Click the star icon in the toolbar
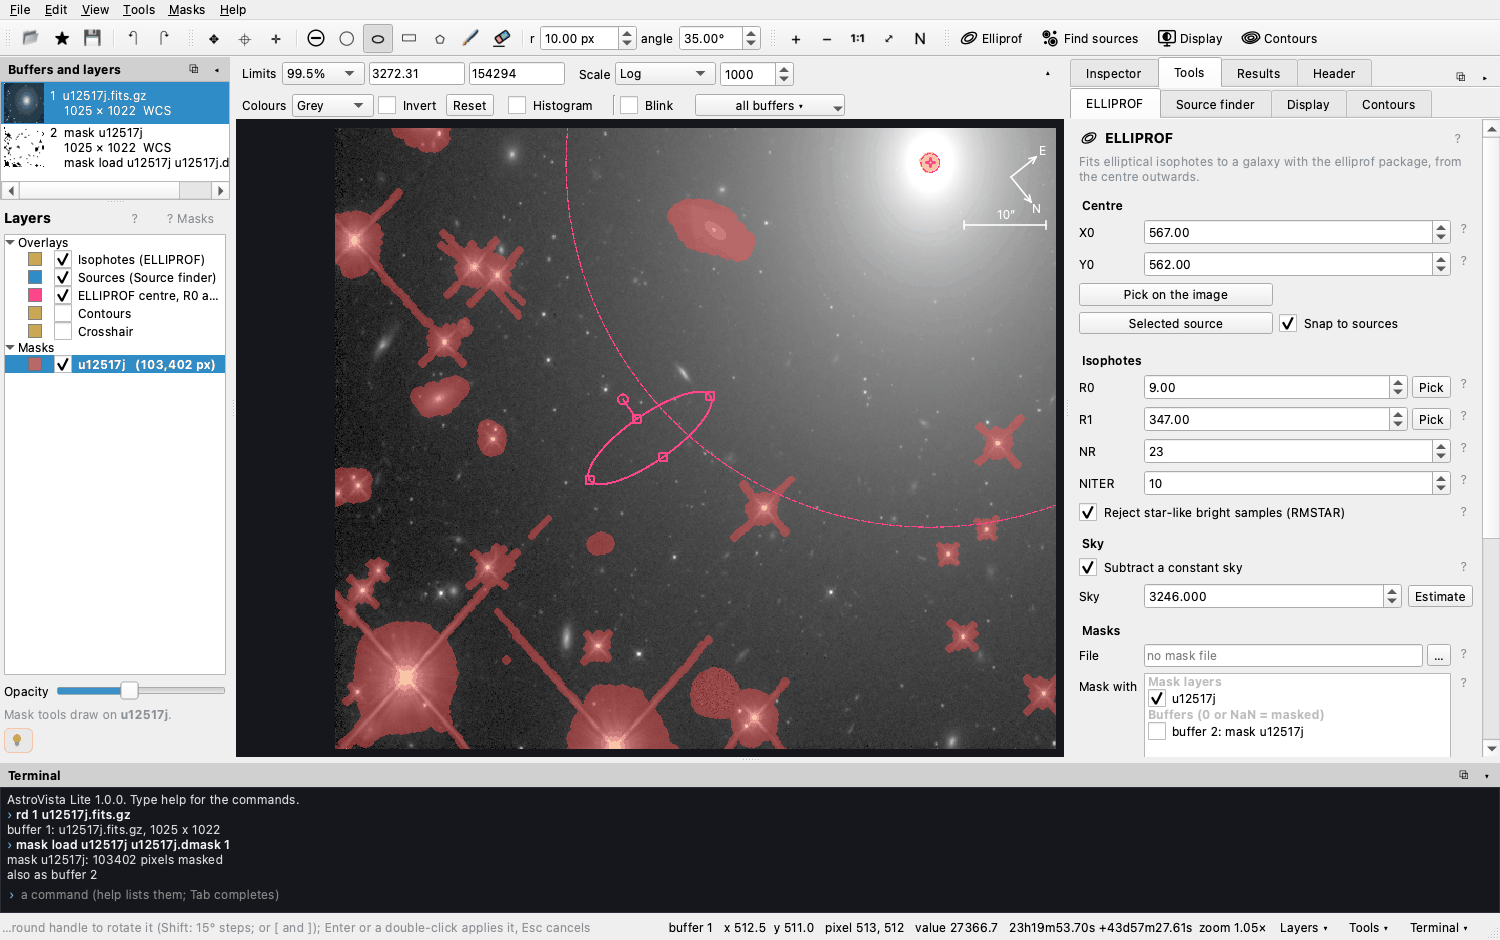The width and height of the screenshot is (1500, 940). [62, 38]
